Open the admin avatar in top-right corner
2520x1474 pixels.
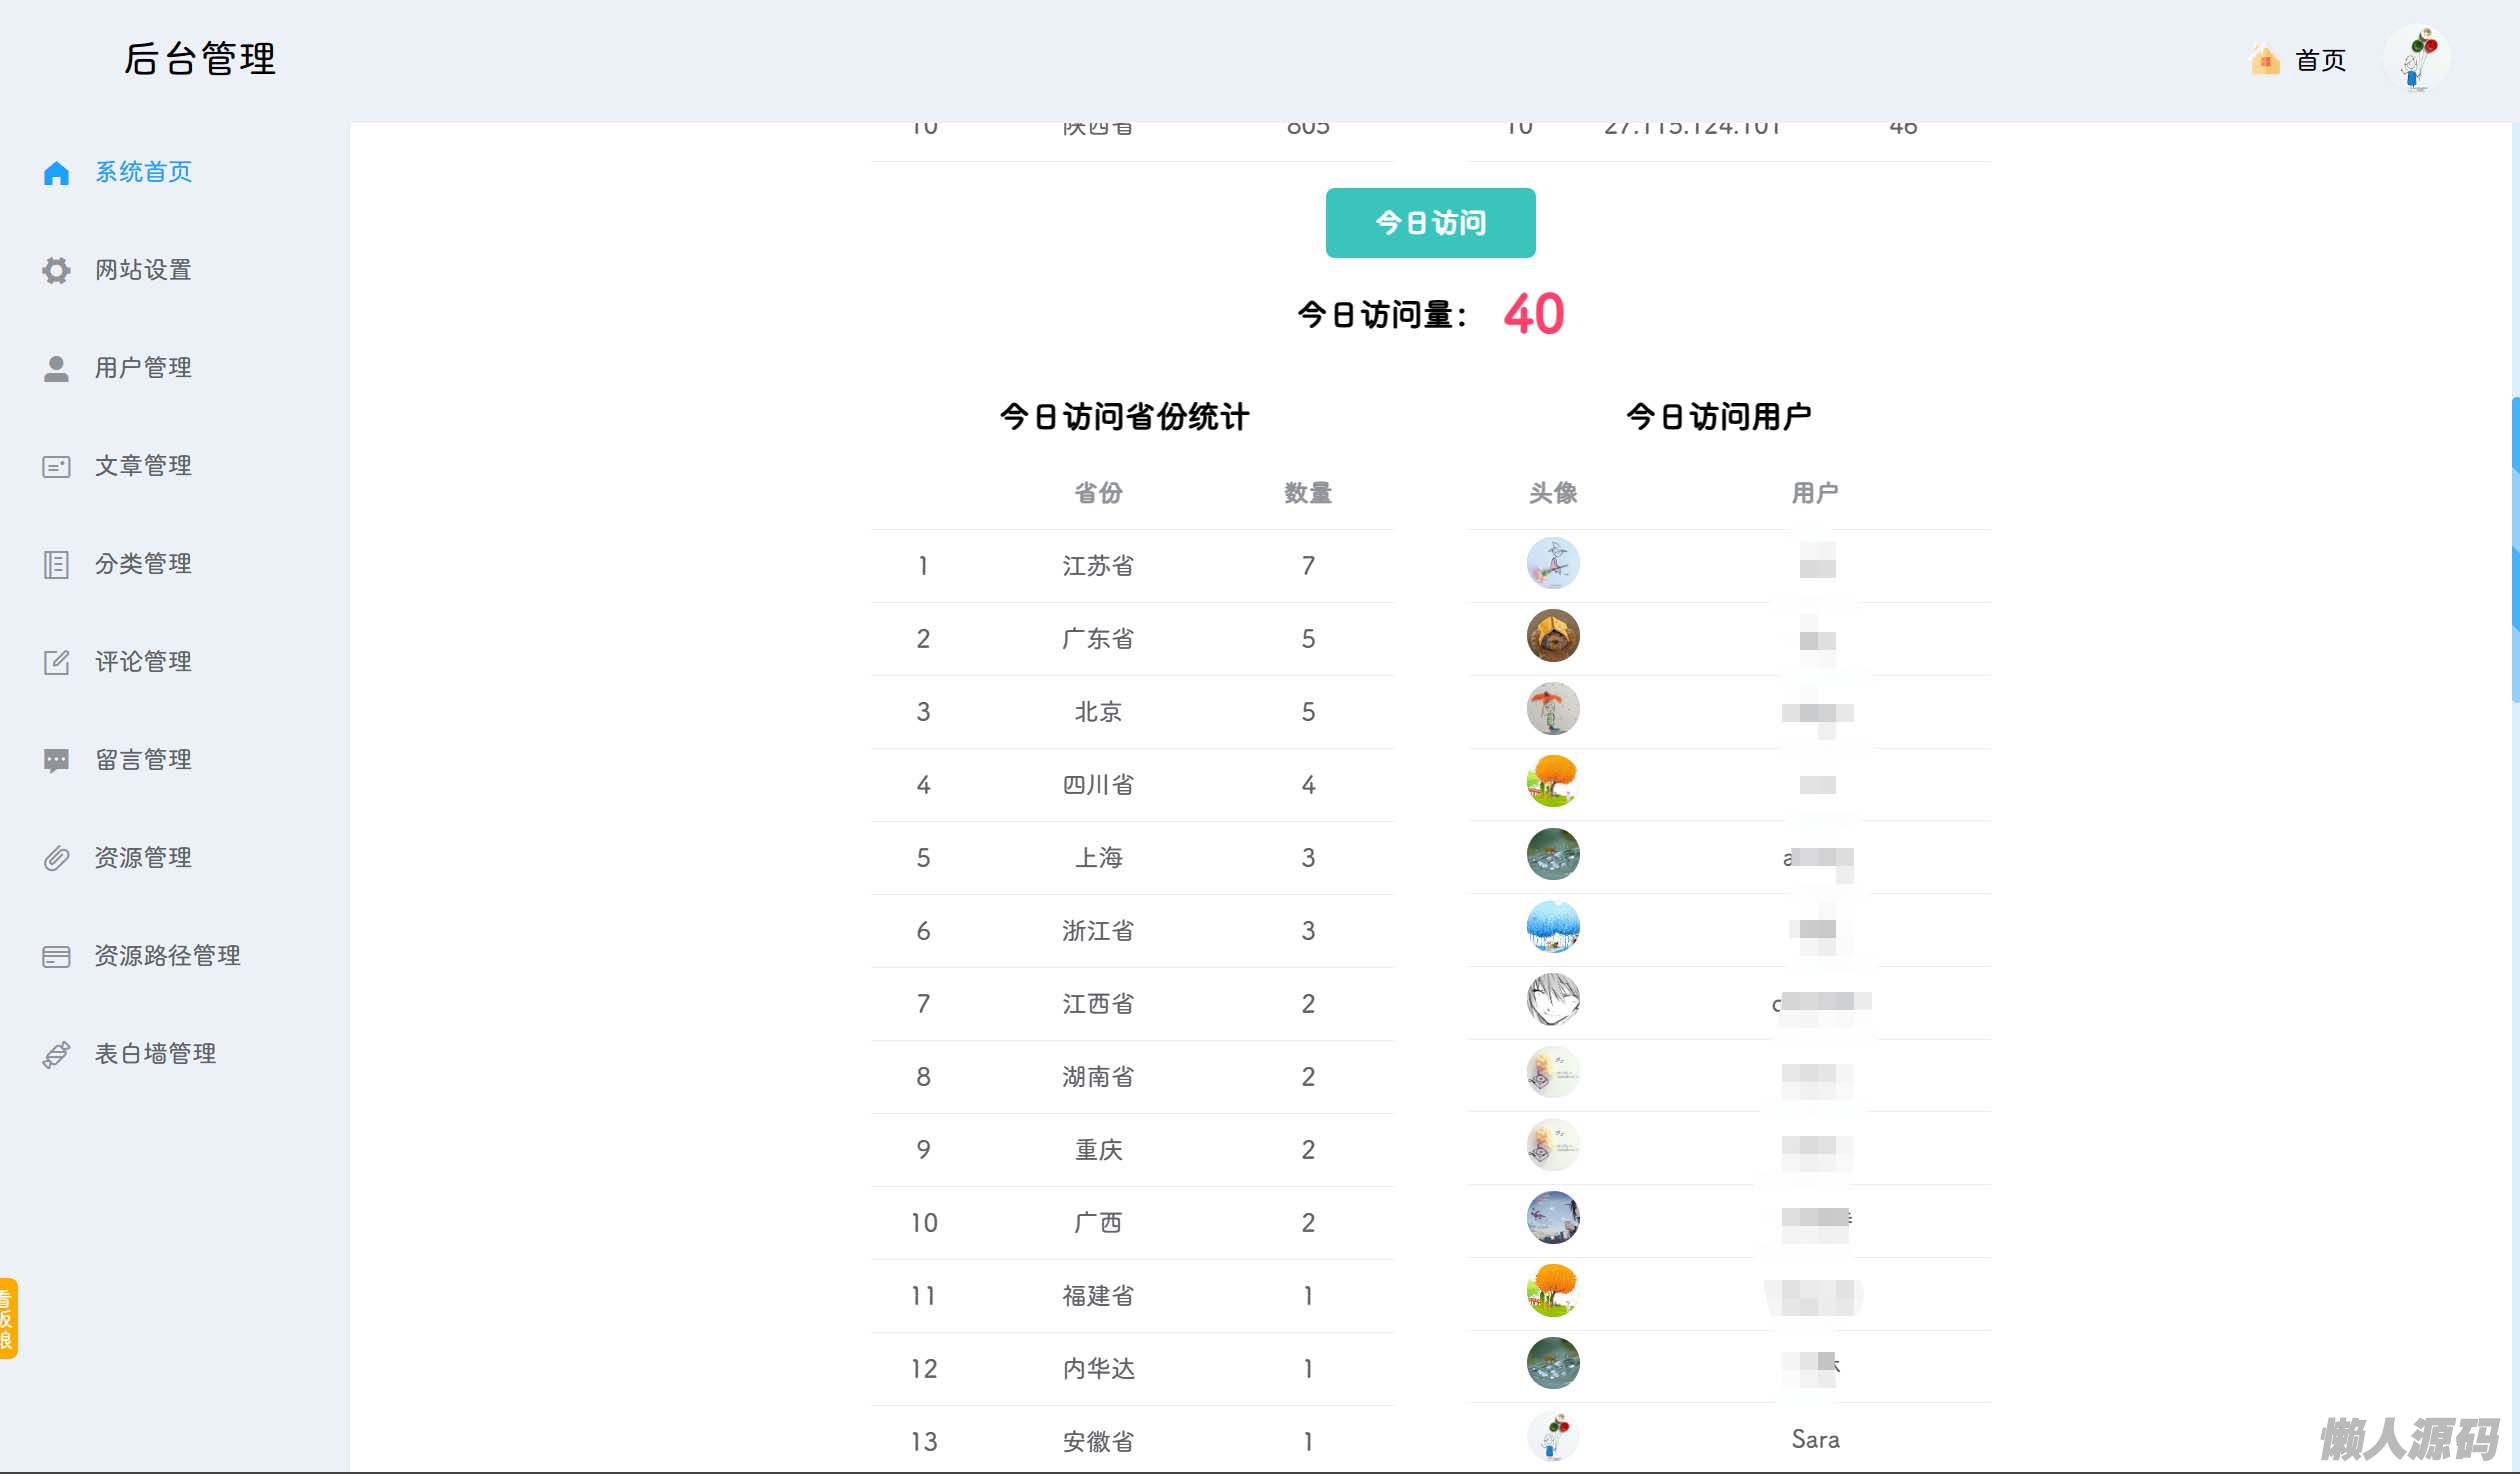click(2416, 60)
